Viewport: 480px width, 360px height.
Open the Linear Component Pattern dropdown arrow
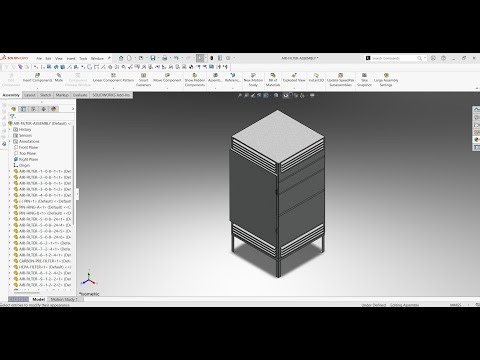point(113,88)
